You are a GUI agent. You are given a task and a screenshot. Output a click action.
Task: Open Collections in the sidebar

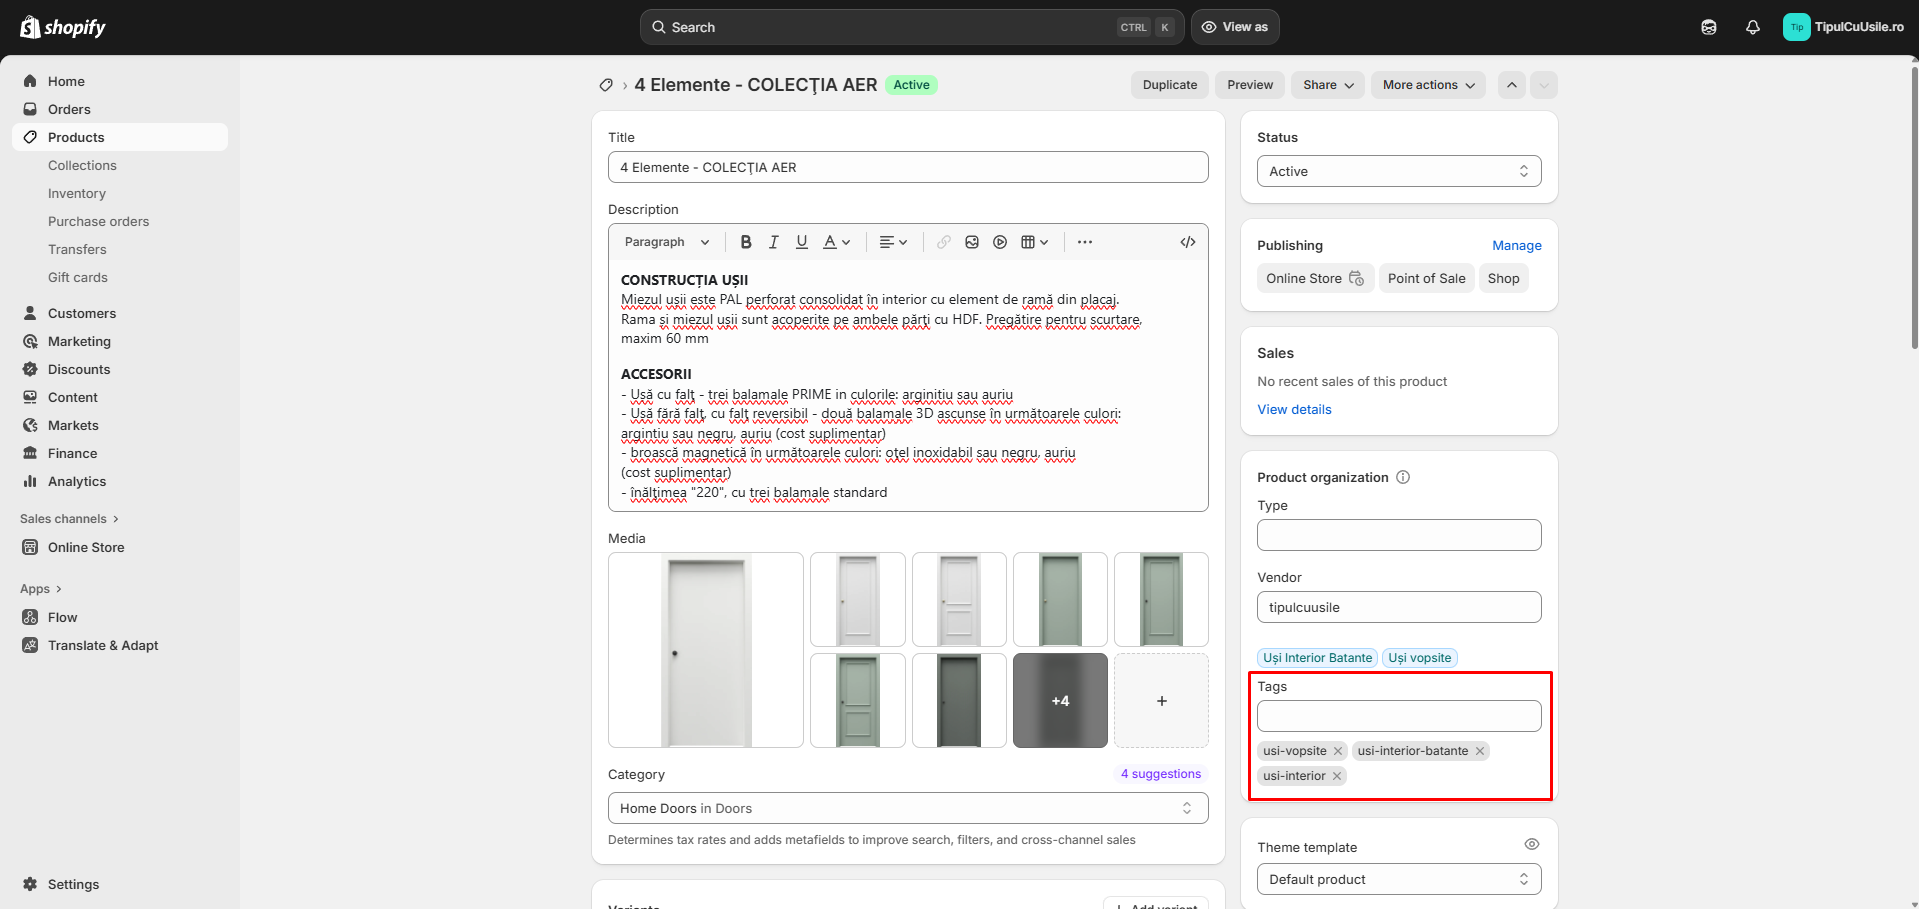[82, 165]
